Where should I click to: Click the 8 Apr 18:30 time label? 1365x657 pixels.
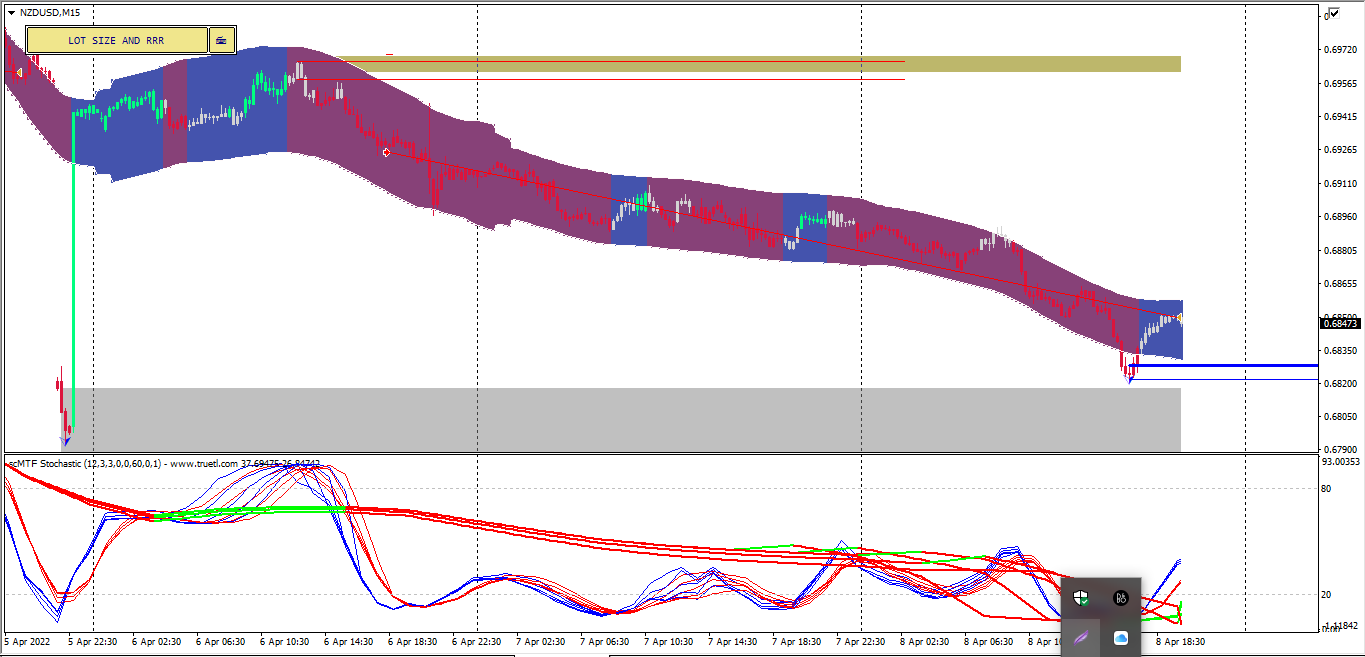[1181, 641]
